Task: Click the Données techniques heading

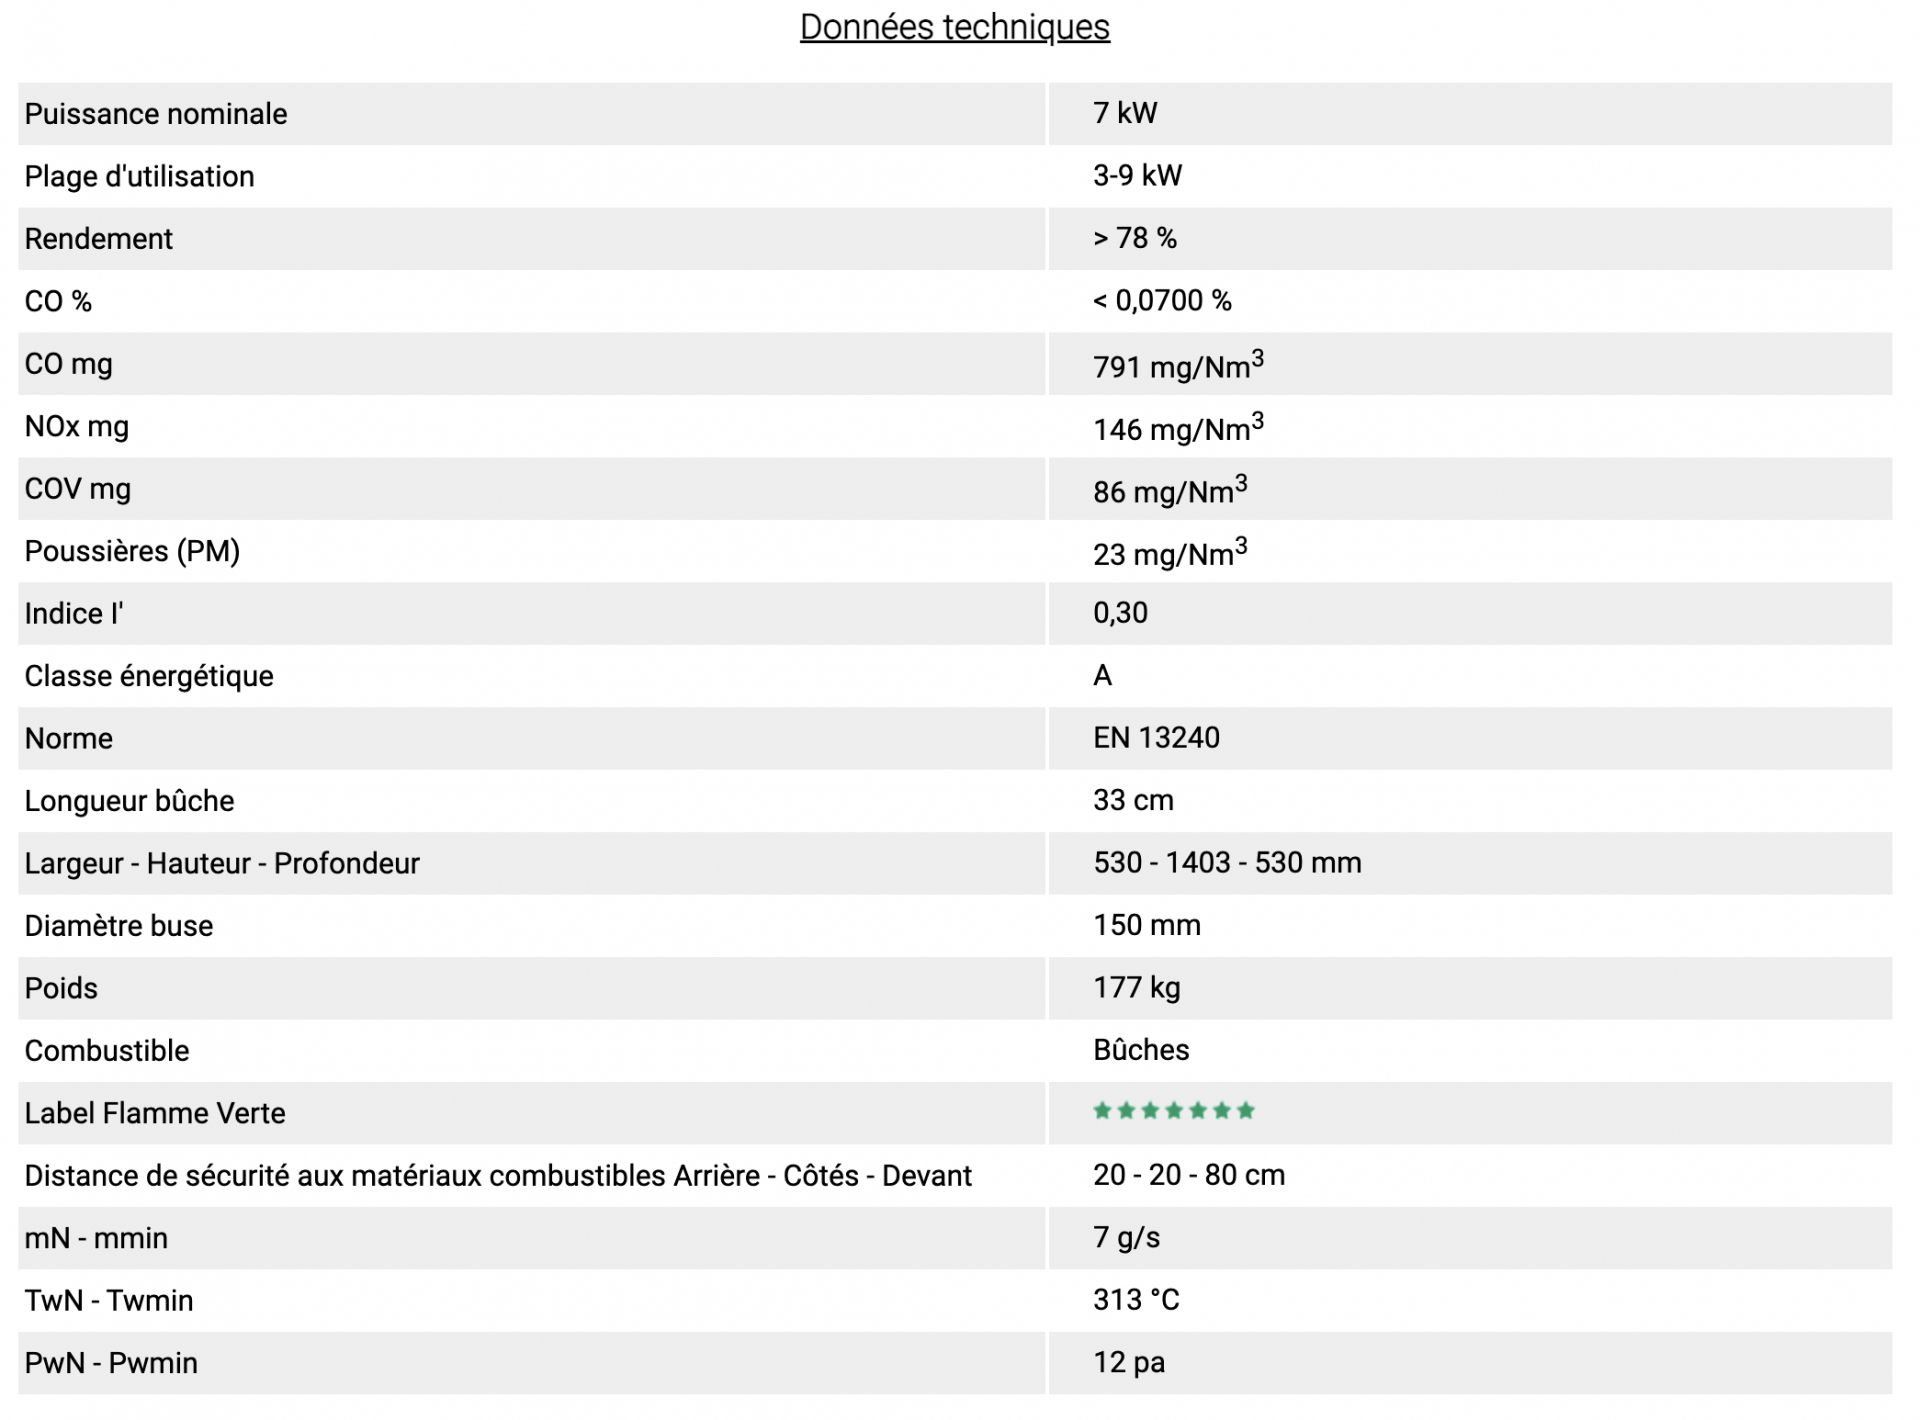Action: pyautogui.click(x=954, y=27)
